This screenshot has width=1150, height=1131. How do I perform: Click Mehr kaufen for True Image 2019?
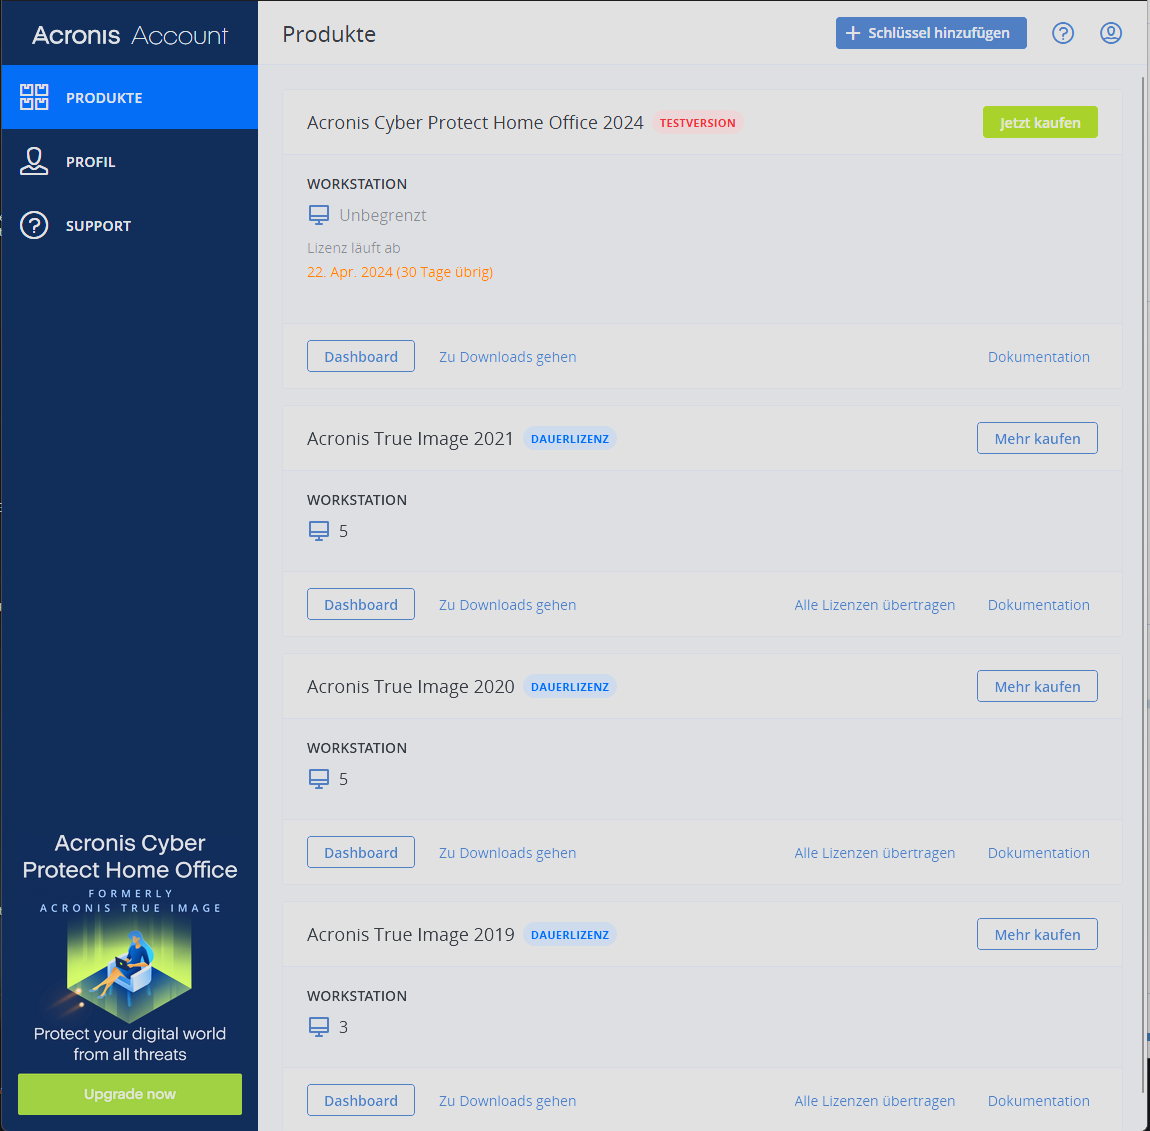[x=1037, y=934]
